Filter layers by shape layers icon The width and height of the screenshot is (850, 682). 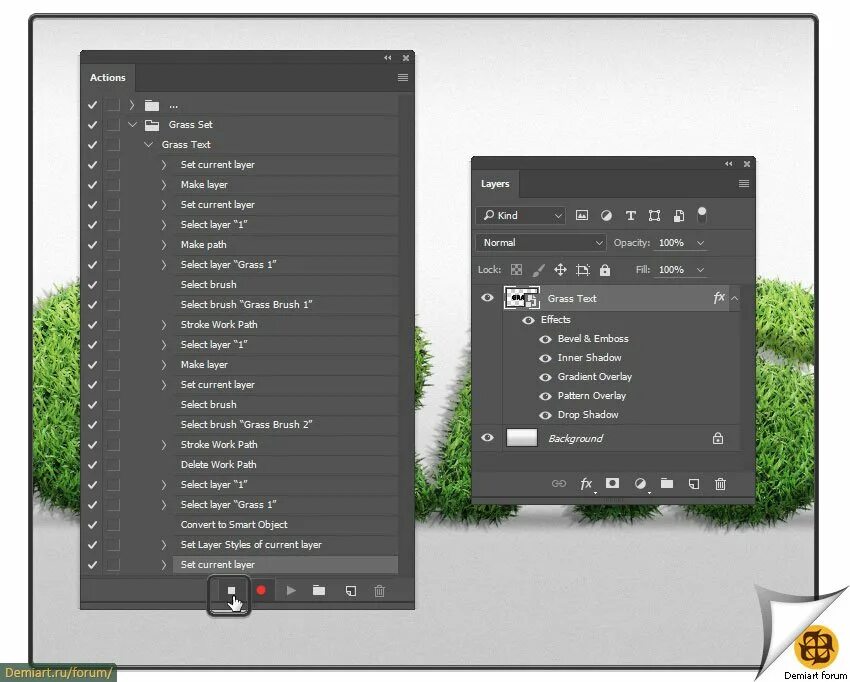(x=654, y=216)
